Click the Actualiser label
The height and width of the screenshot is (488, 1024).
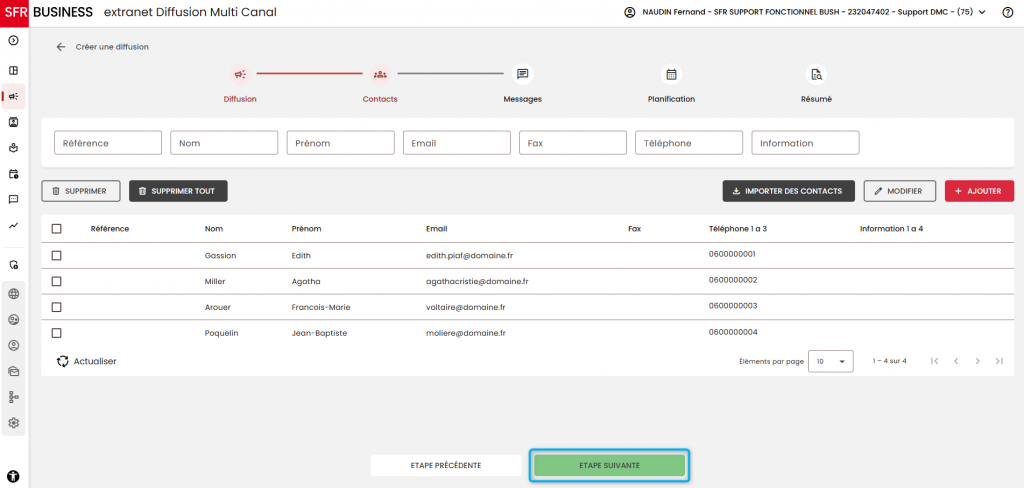(95, 361)
